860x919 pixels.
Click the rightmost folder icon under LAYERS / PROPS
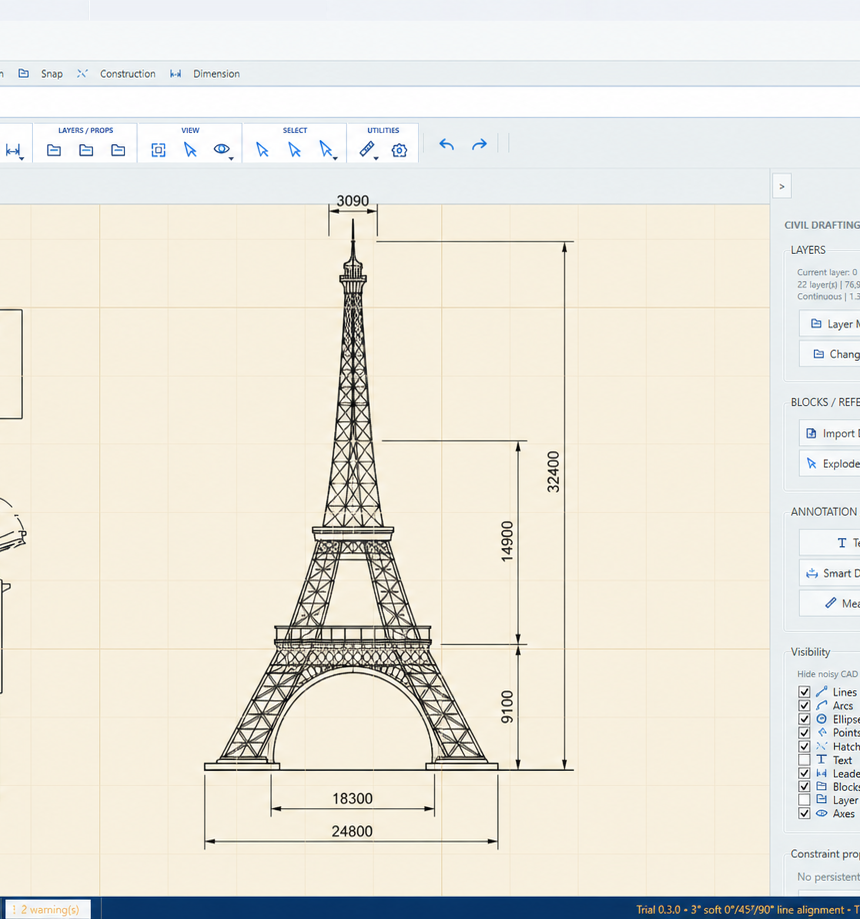[x=118, y=150]
